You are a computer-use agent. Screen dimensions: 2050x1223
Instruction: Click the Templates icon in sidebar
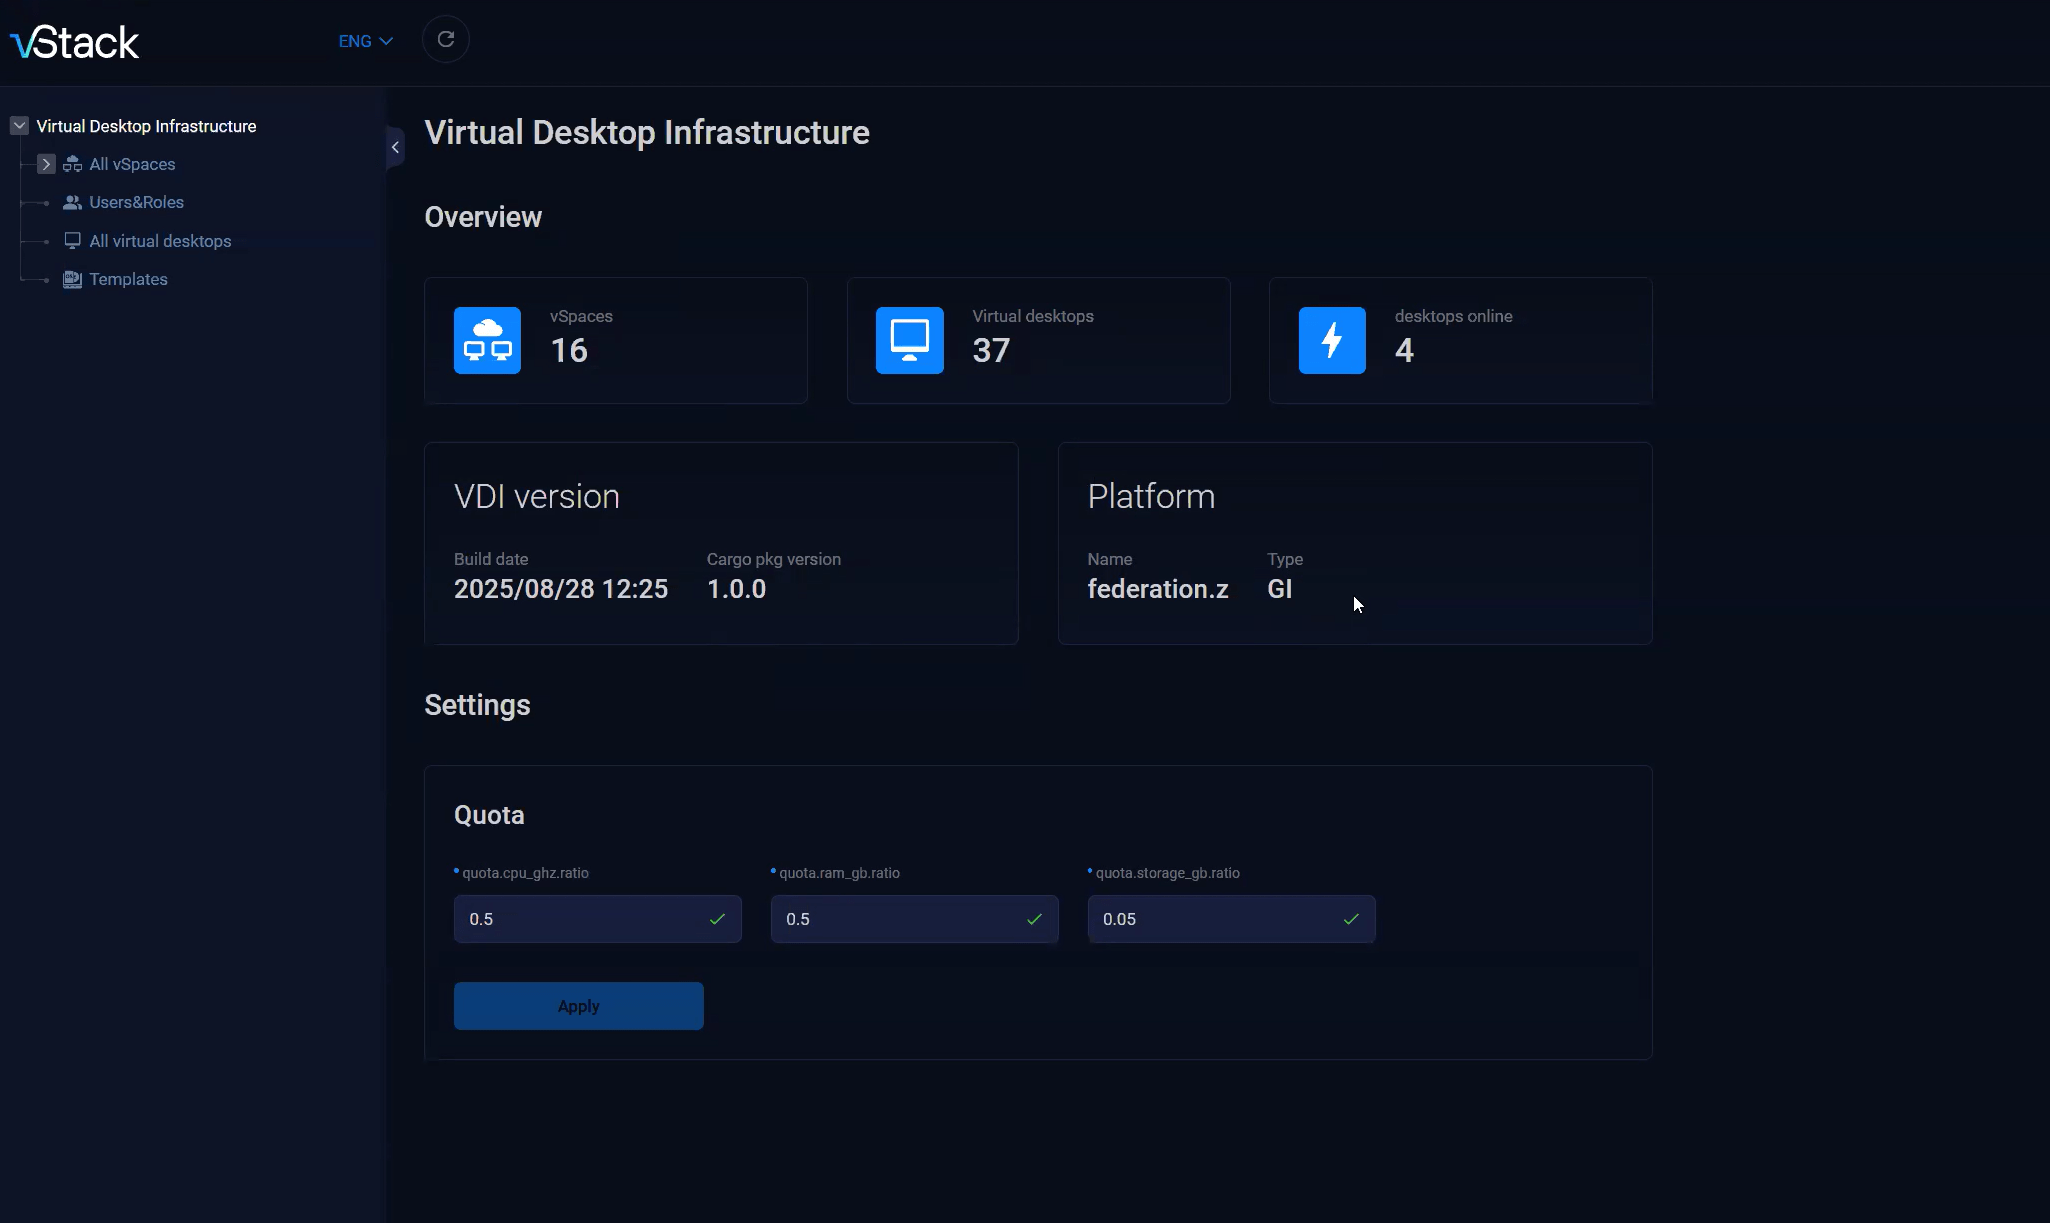click(x=72, y=279)
